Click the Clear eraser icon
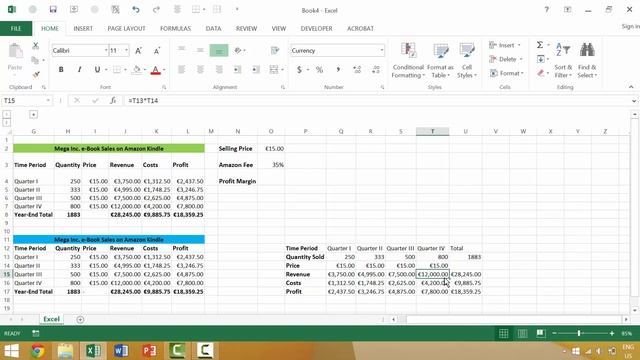Screen dimensions: 640x360 540,73
